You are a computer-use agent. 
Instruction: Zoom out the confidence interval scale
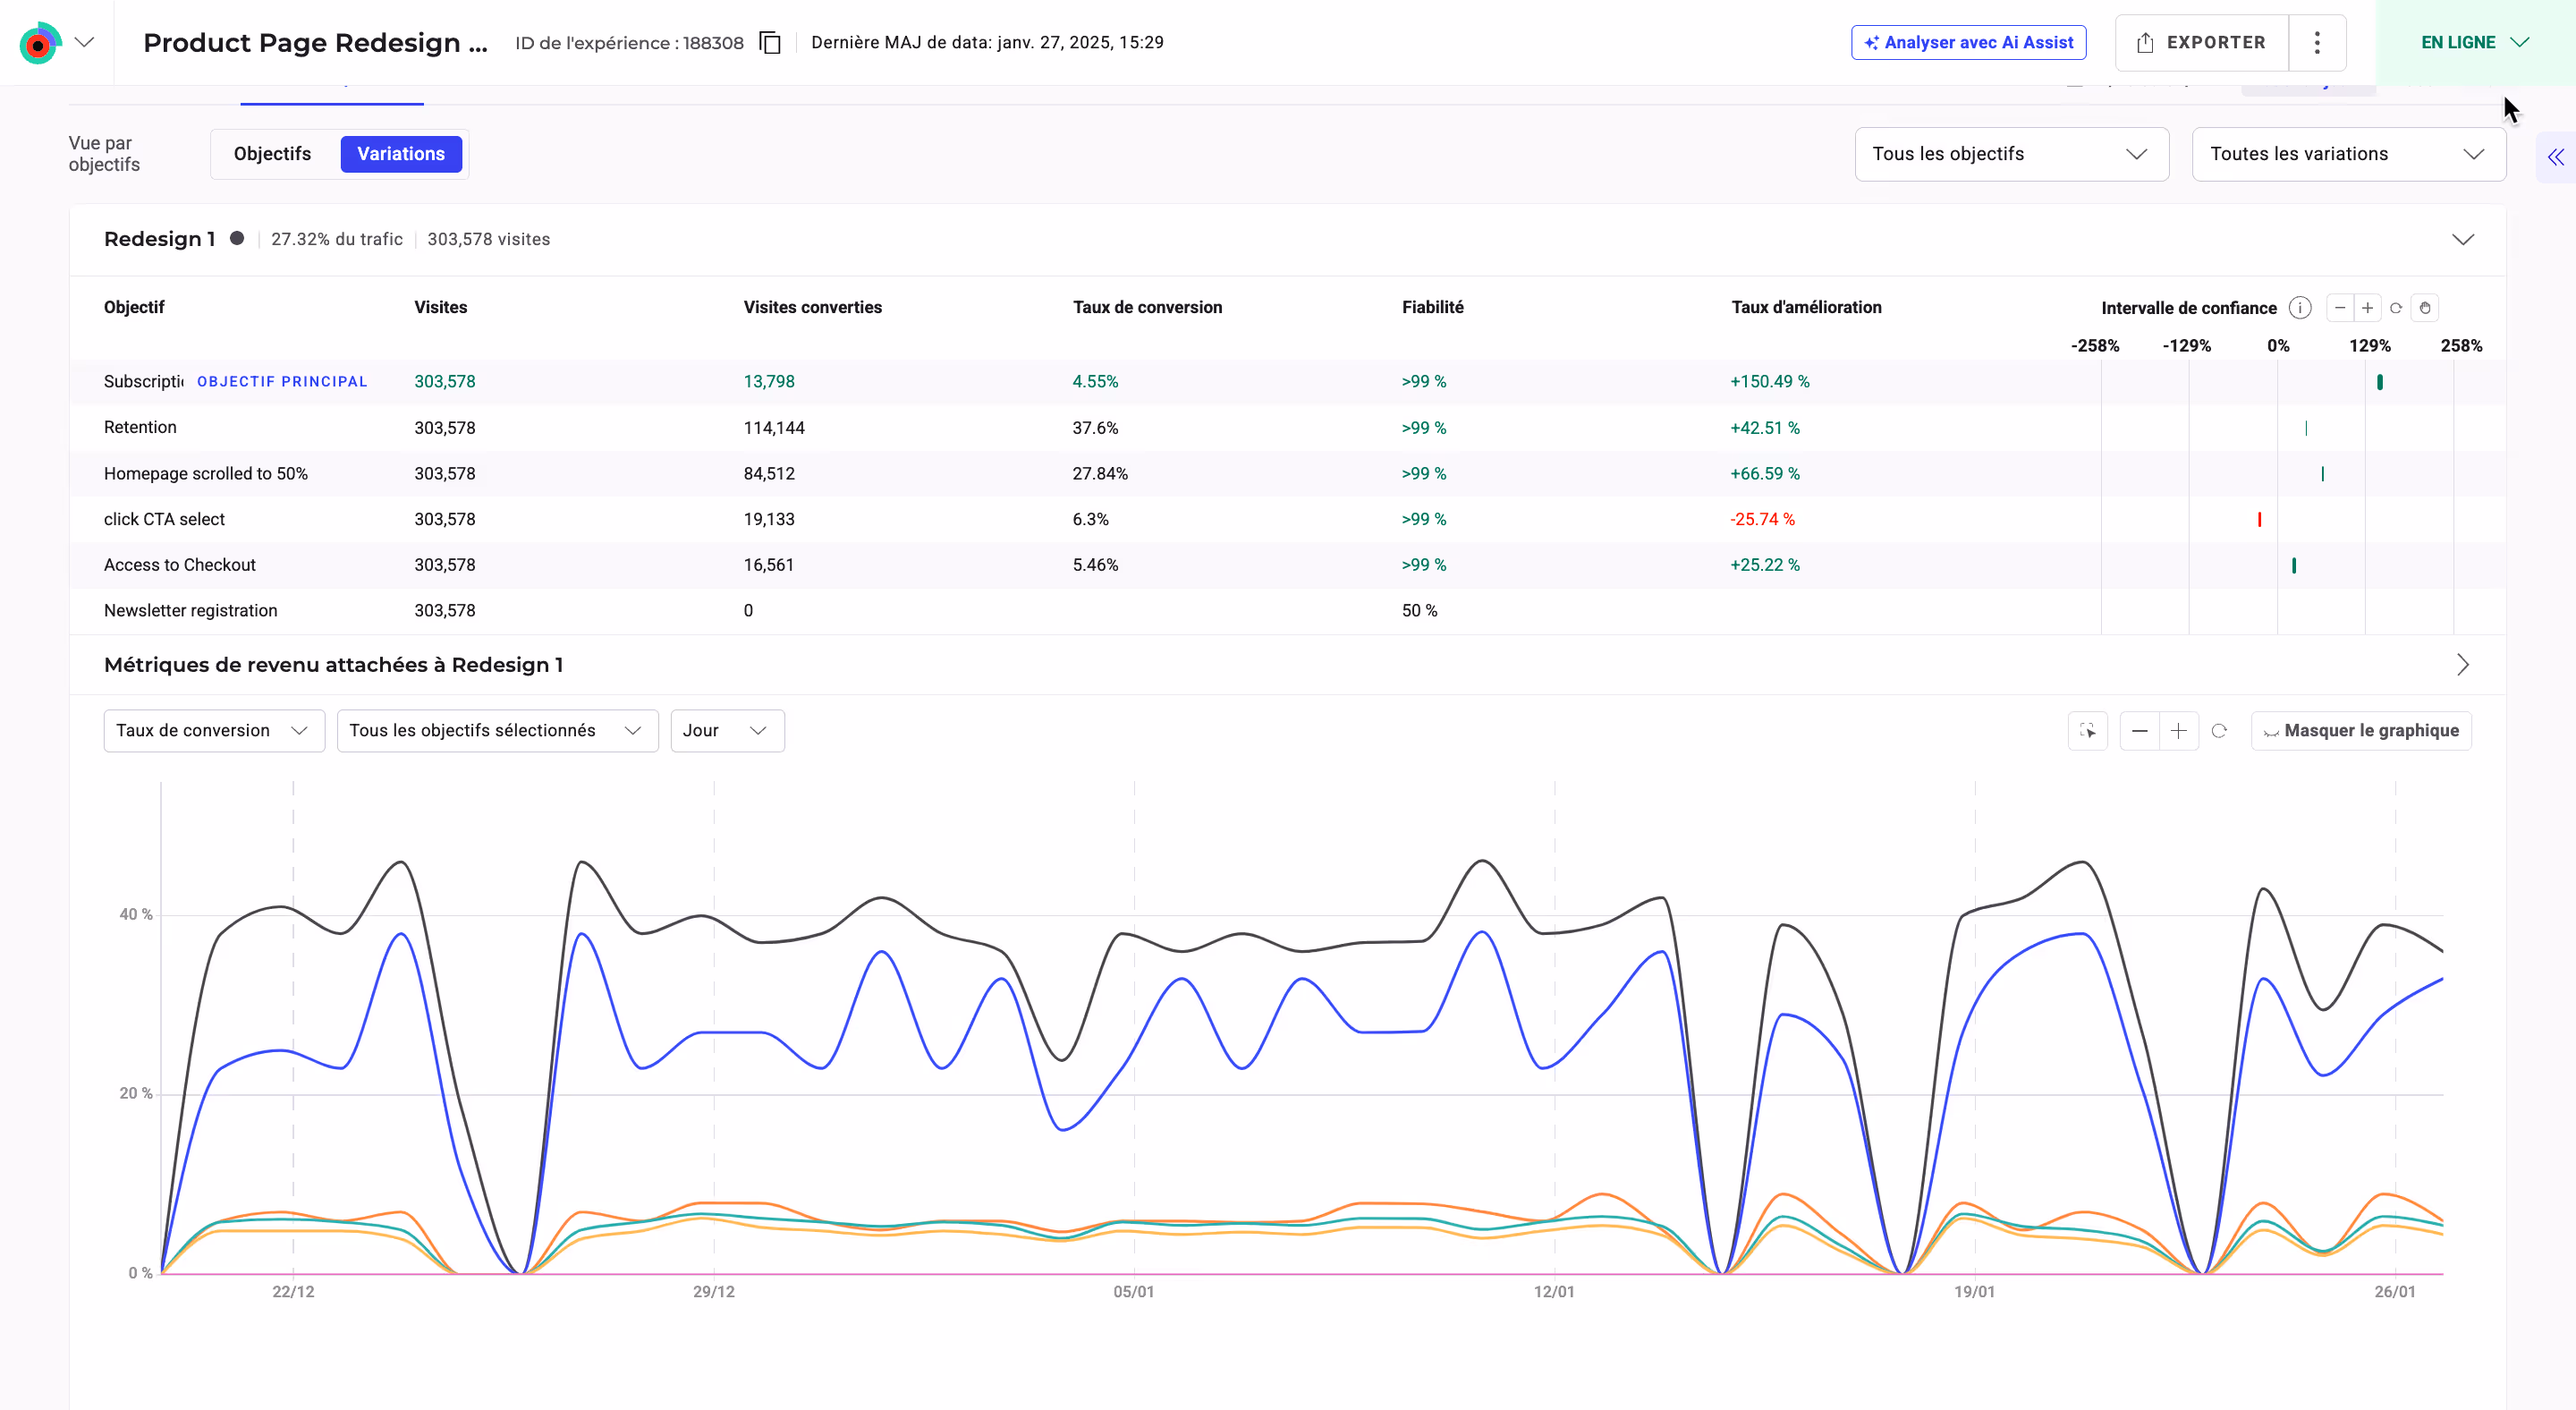2340,308
